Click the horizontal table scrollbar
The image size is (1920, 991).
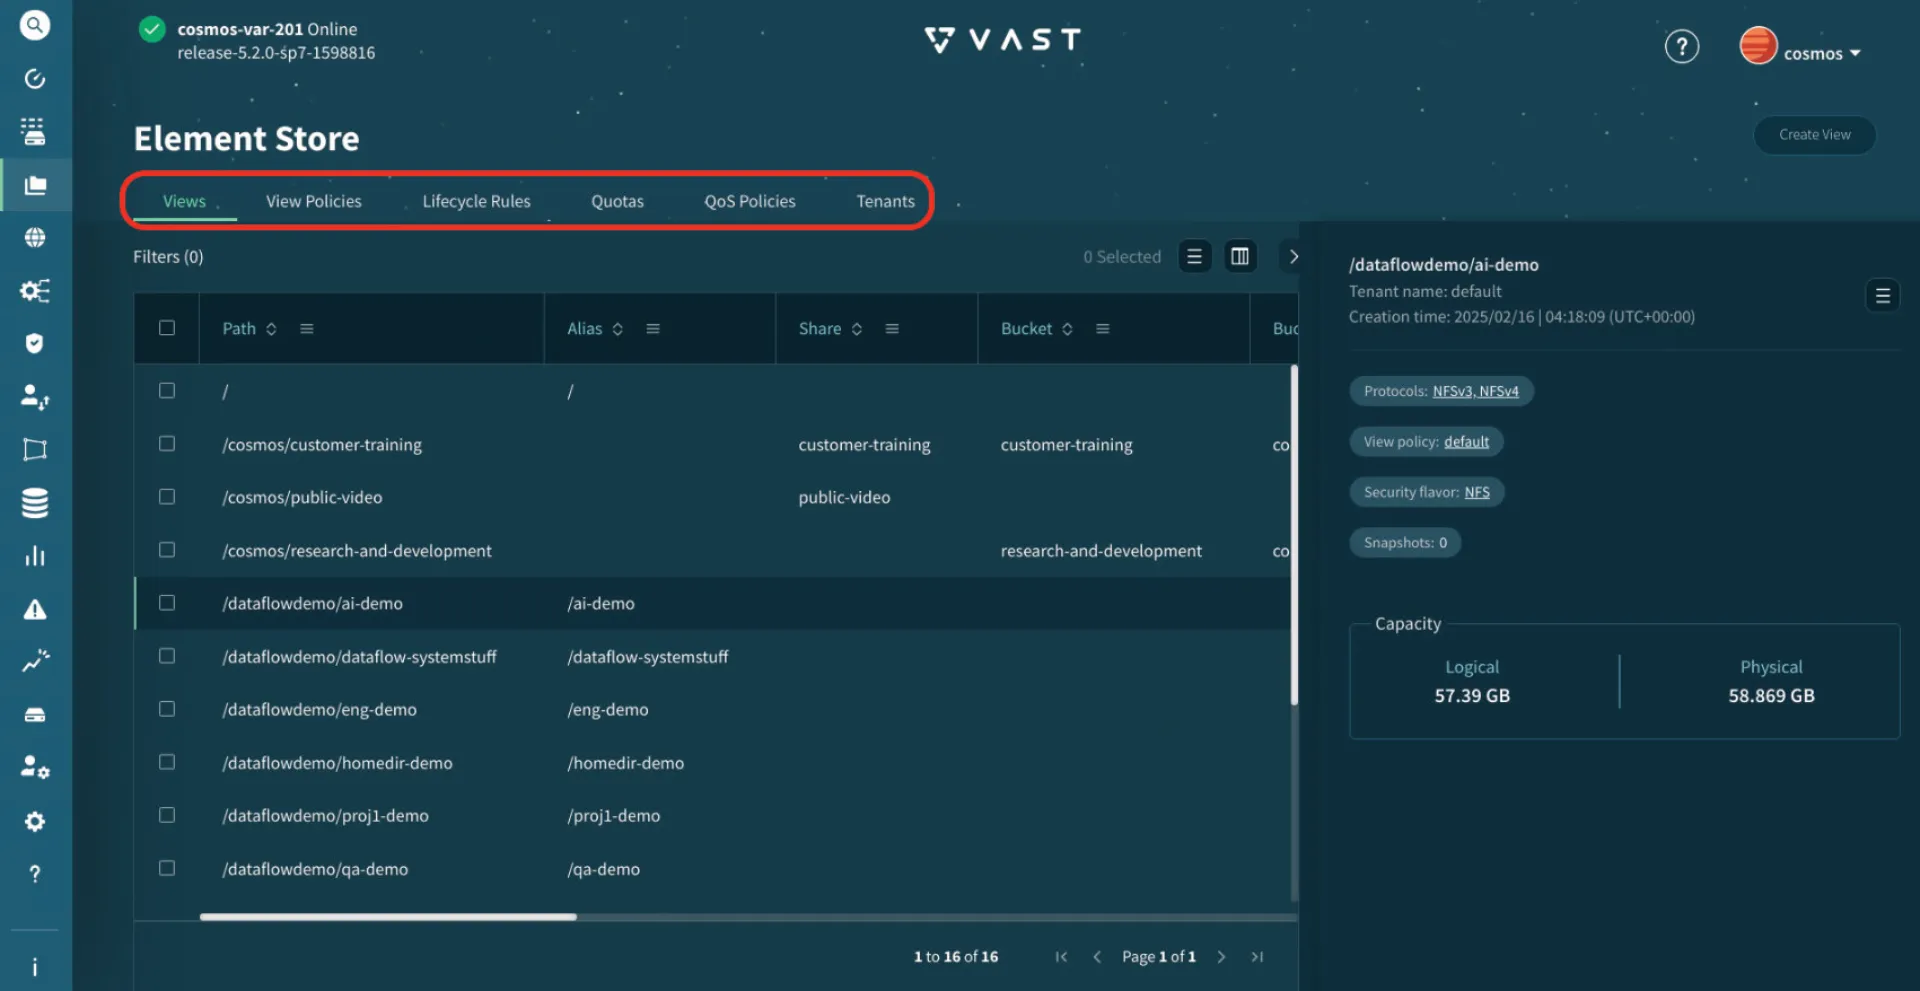tap(388, 917)
